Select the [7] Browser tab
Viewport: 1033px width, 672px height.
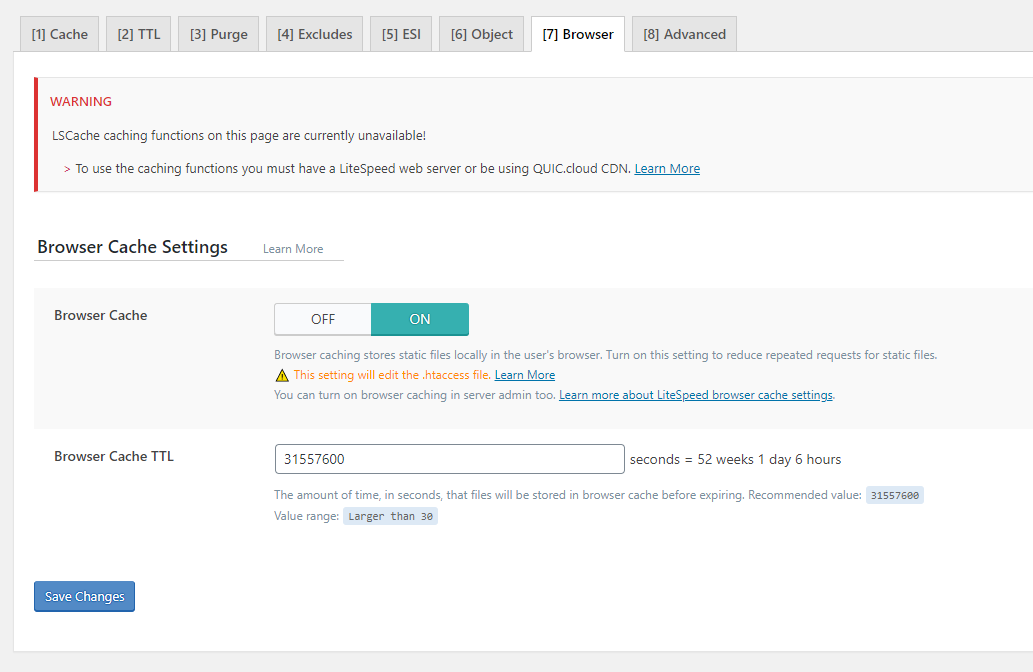[578, 34]
